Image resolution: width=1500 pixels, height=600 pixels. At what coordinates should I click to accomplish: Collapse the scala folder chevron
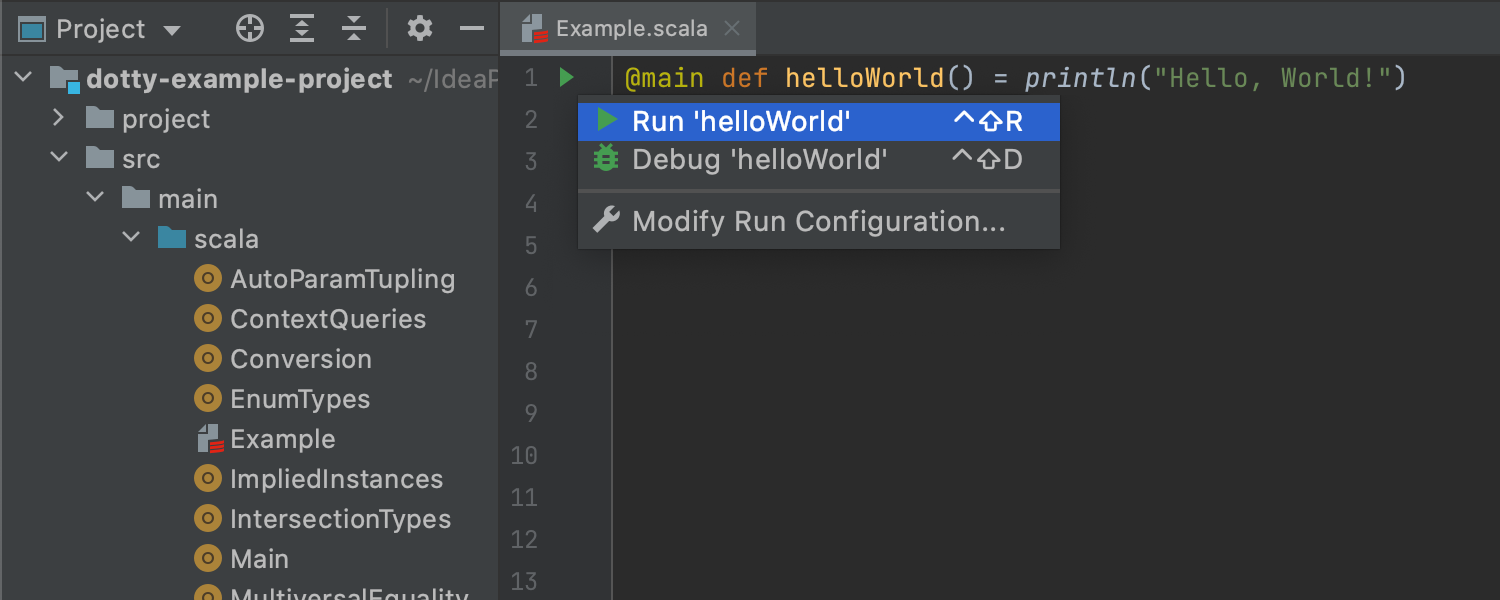pyautogui.click(x=132, y=238)
